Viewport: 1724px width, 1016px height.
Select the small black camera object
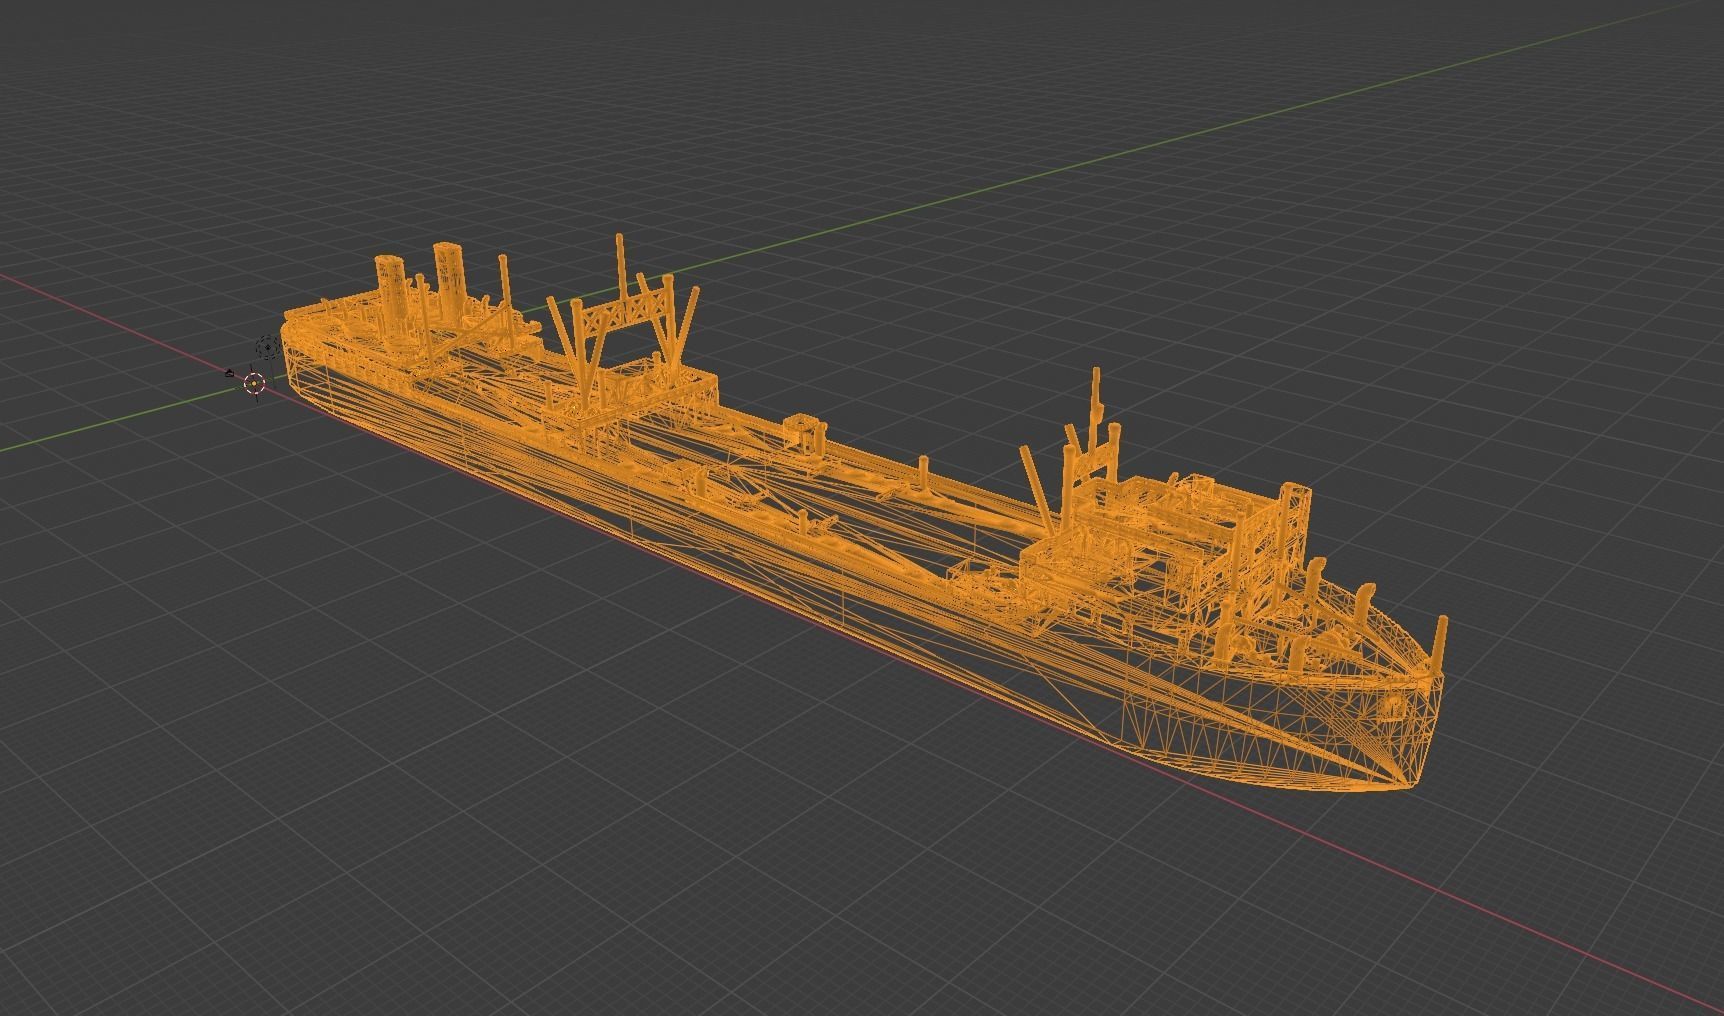pyautogui.click(x=231, y=374)
